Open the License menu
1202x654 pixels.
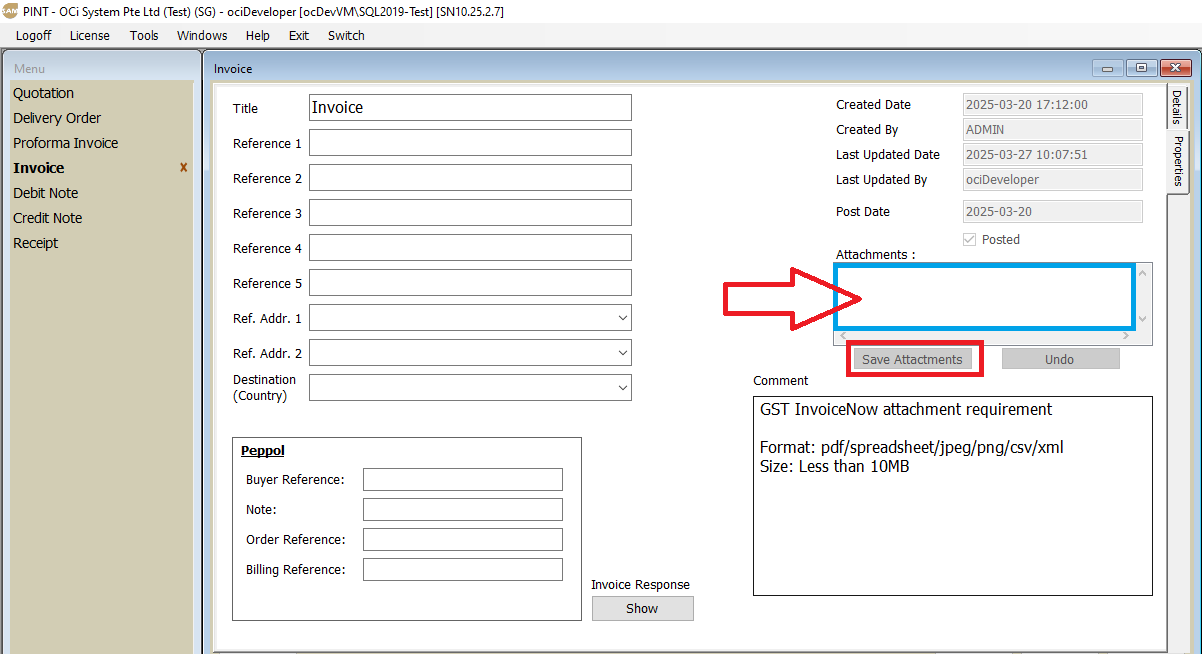click(x=90, y=35)
